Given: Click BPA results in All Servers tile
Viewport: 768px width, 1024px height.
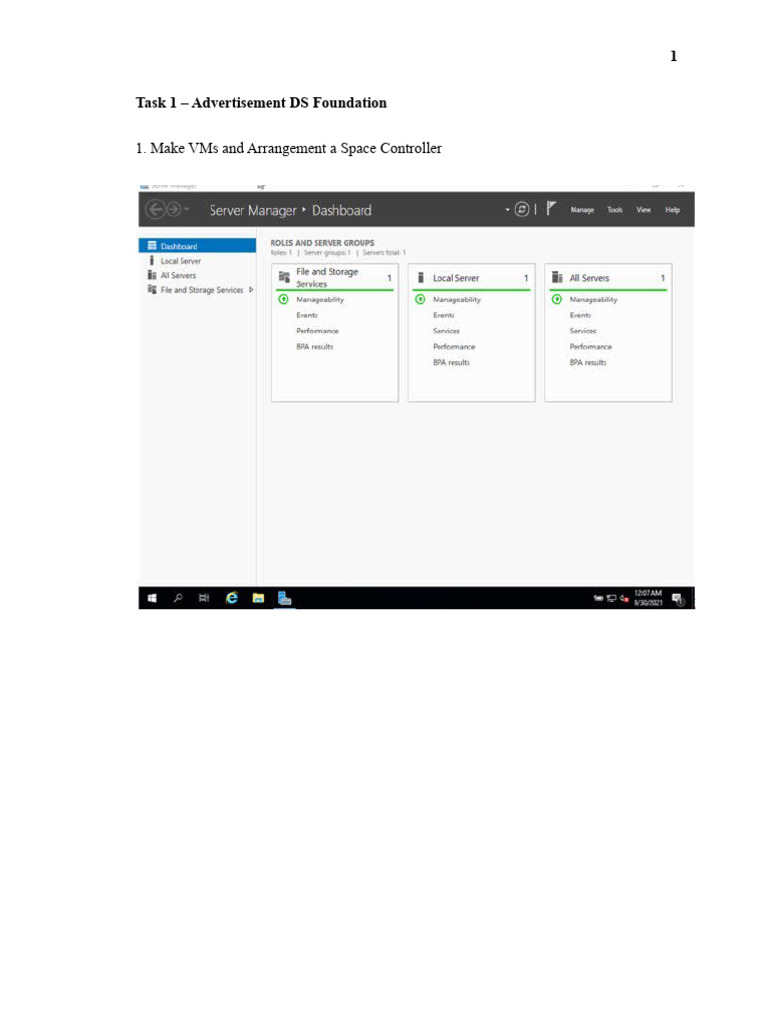Looking at the screenshot, I should [x=588, y=362].
